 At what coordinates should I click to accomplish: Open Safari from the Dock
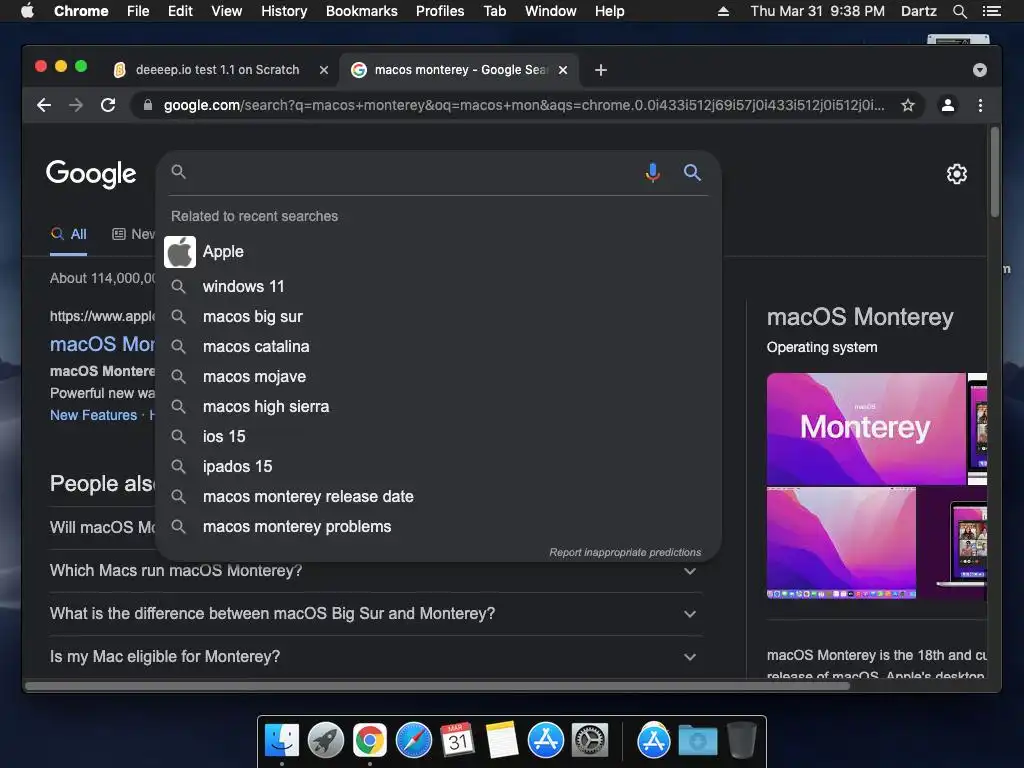(x=414, y=740)
